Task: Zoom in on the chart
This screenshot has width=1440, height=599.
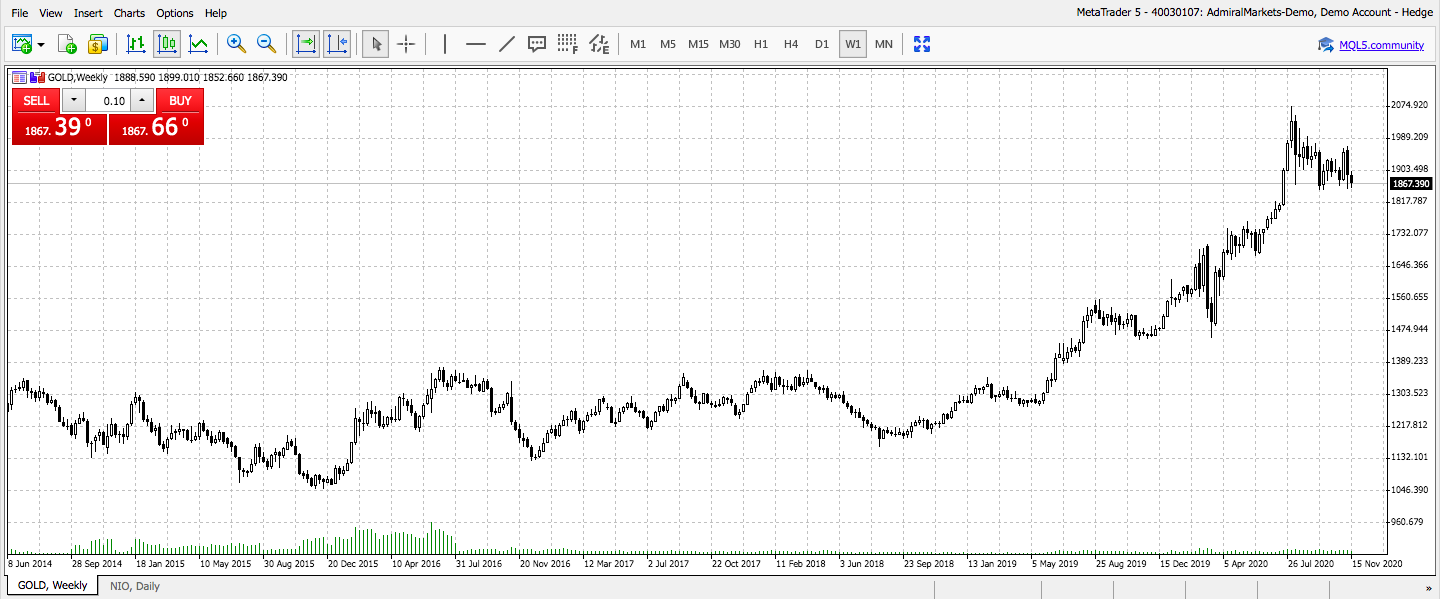Action: (x=236, y=44)
